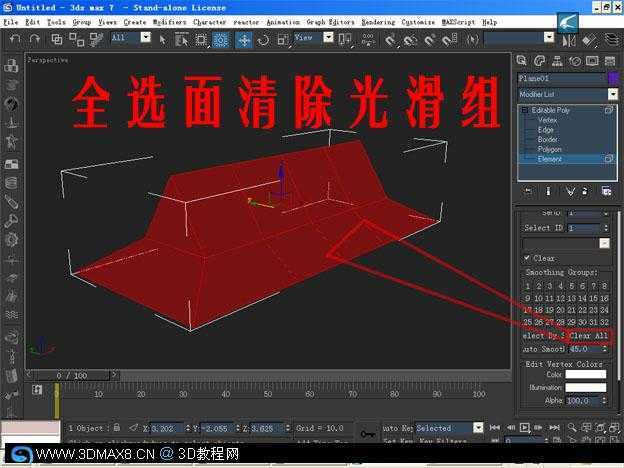The image size is (624, 468).
Task: Click the Plane01 object color swatch
Action: coord(613,78)
